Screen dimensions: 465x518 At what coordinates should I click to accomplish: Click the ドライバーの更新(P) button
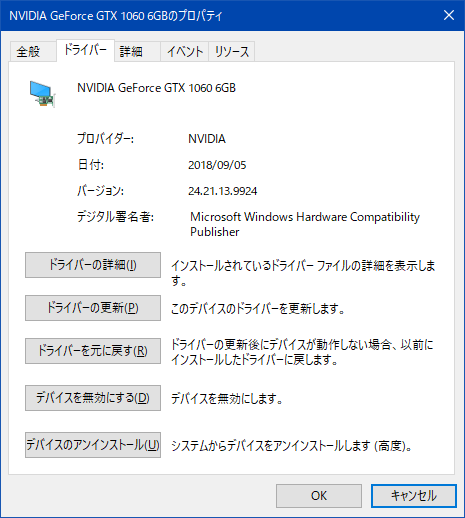[93, 308]
